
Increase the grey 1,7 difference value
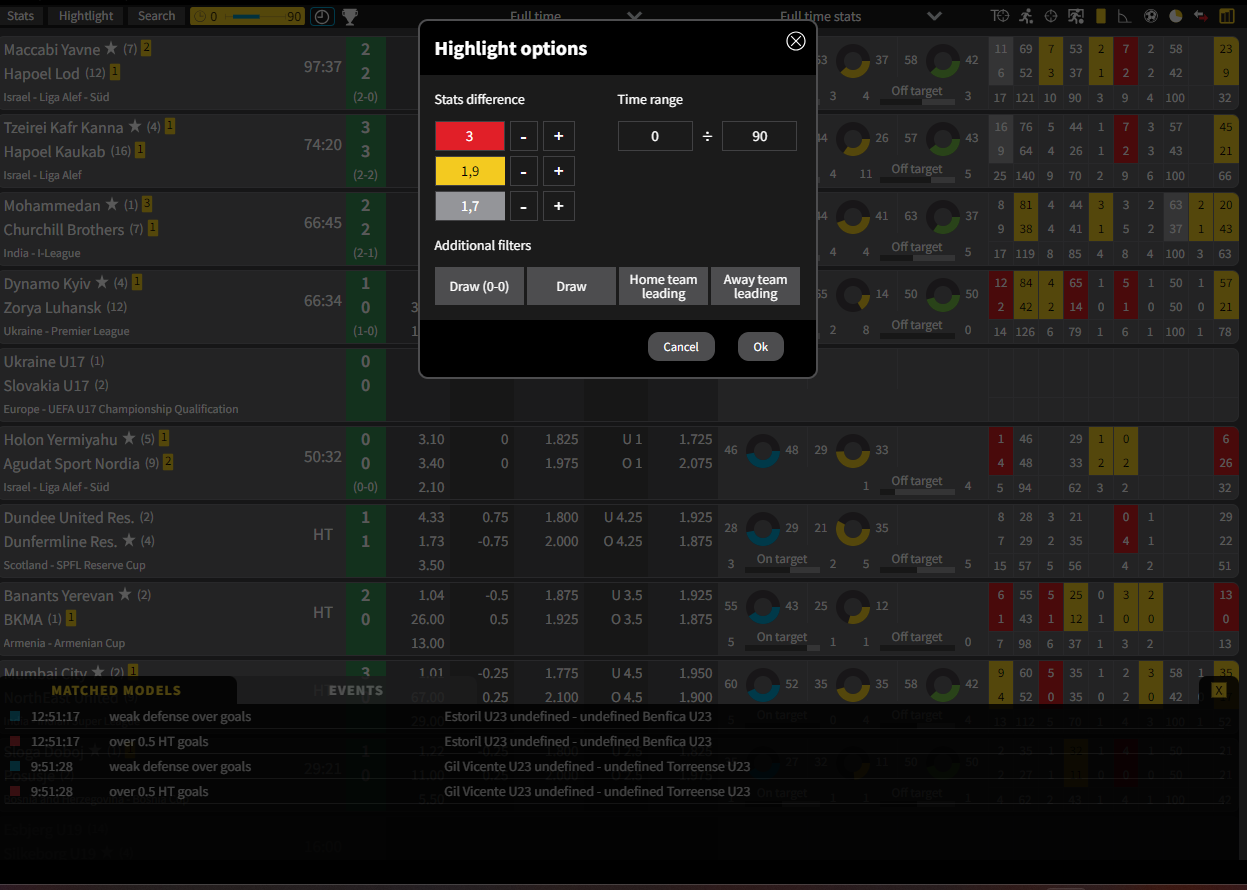[558, 206]
